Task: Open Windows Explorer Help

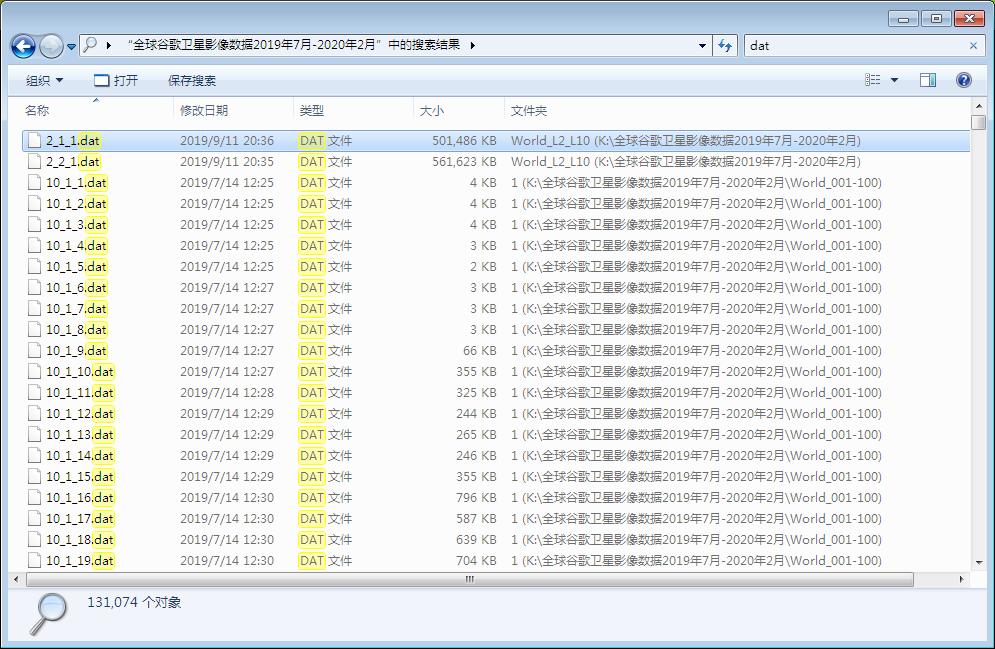Action: (961, 80)
